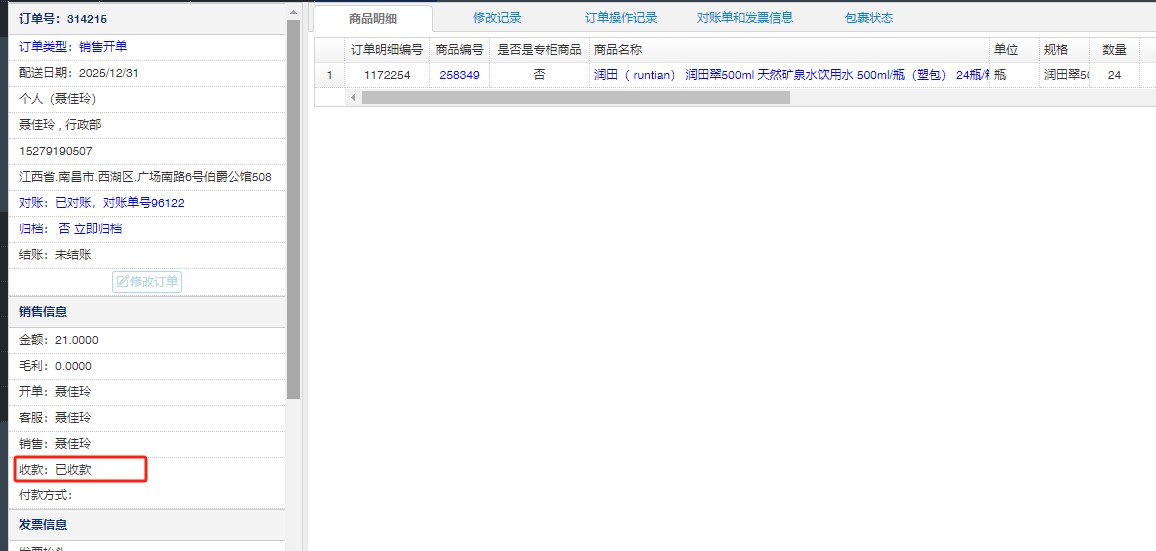
Task: Select the 商品明细 tab
Action: pyautogui.click(x=373, y=19)
